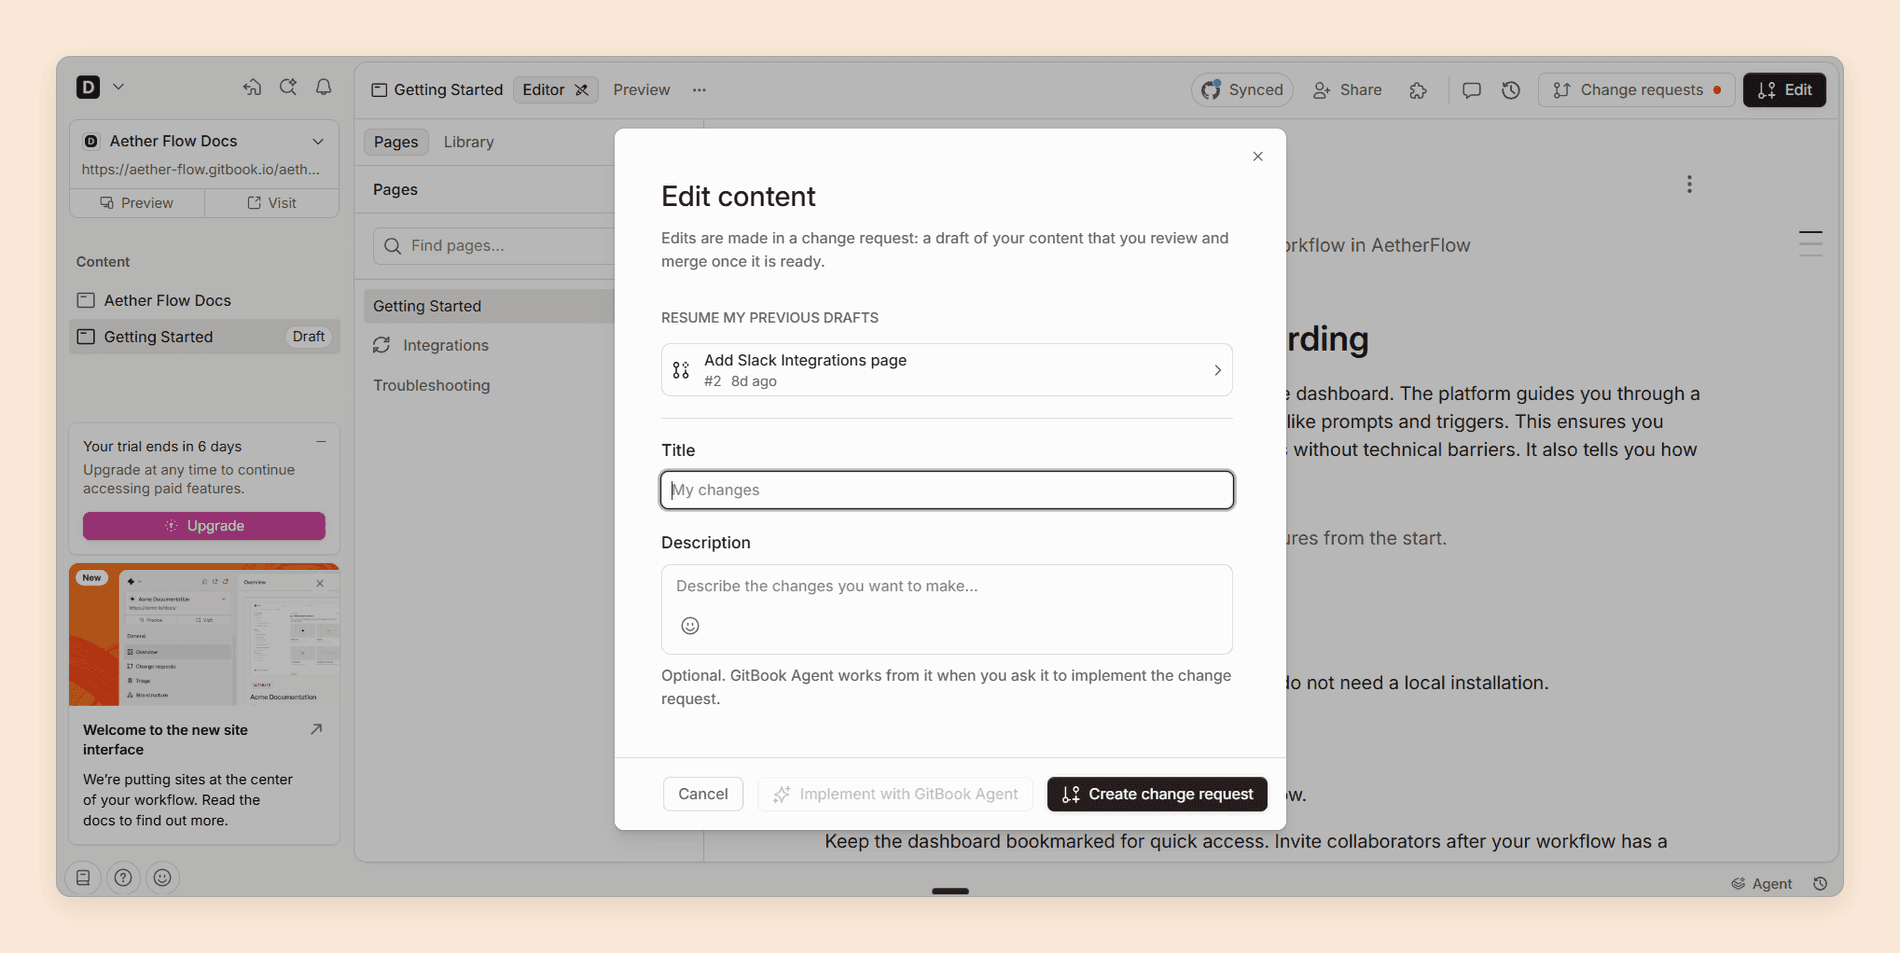Open the organization logo D menu
The width and height of the screenshot is (1900, 953).
(x=88, y=87)
